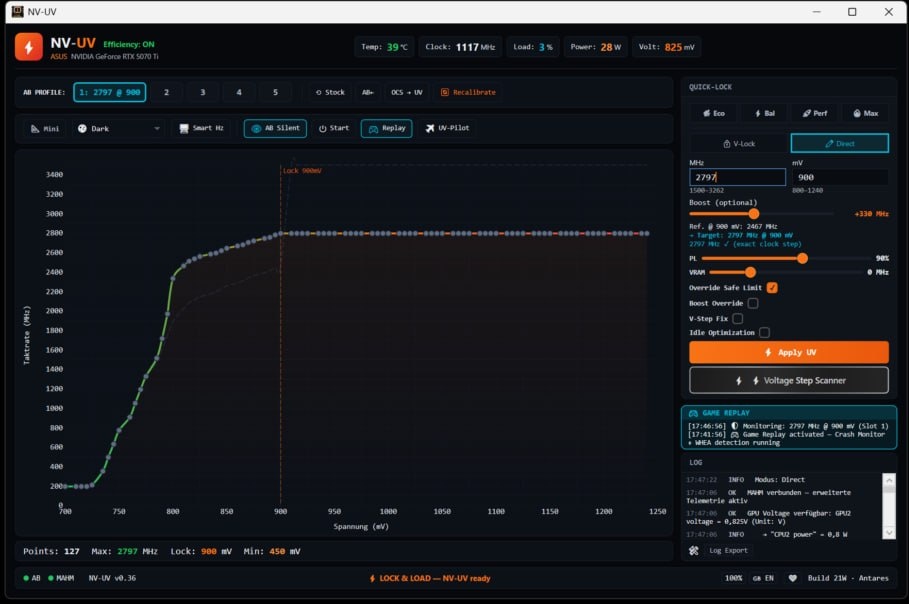Image resolution: width=909 pixels, height=604 pixels.
Task: Click the Temp 39 °C readout
Action: coord(384,47)
